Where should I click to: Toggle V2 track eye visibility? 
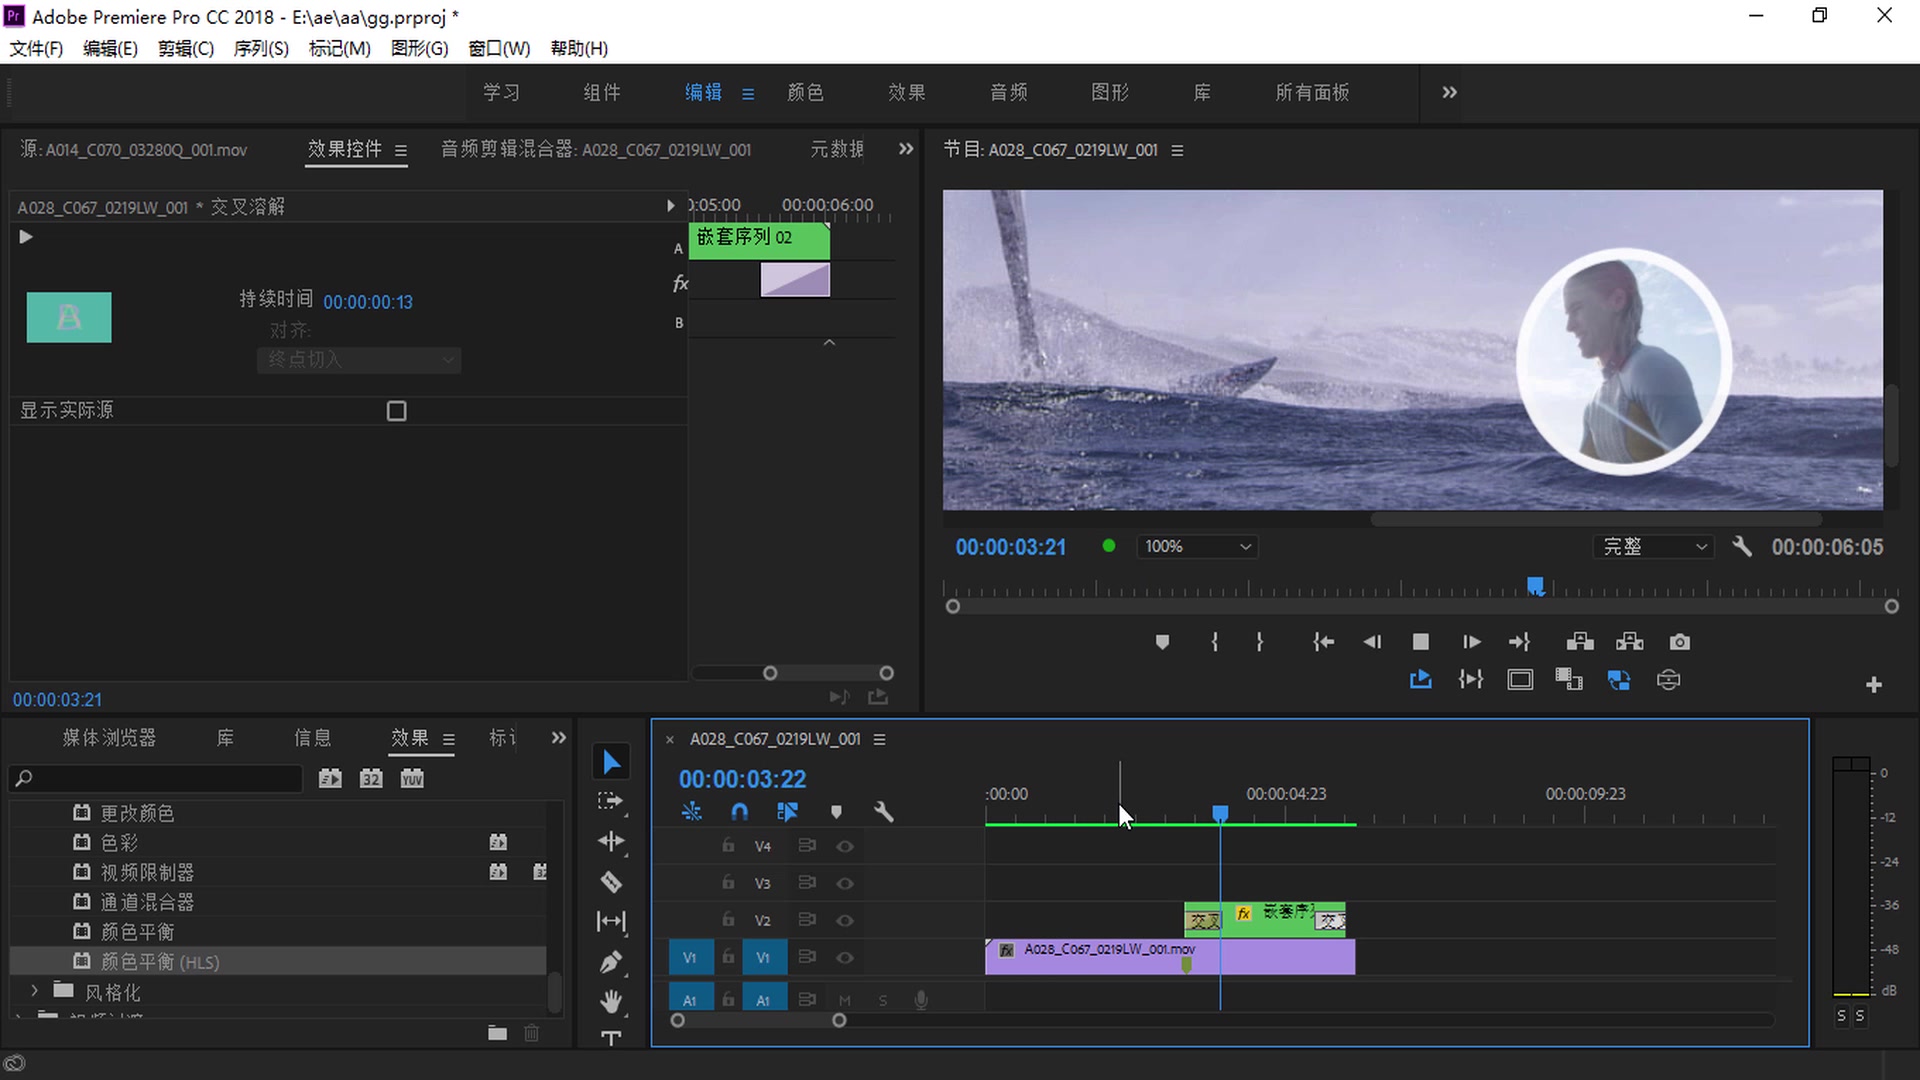[x=845, y=920]
